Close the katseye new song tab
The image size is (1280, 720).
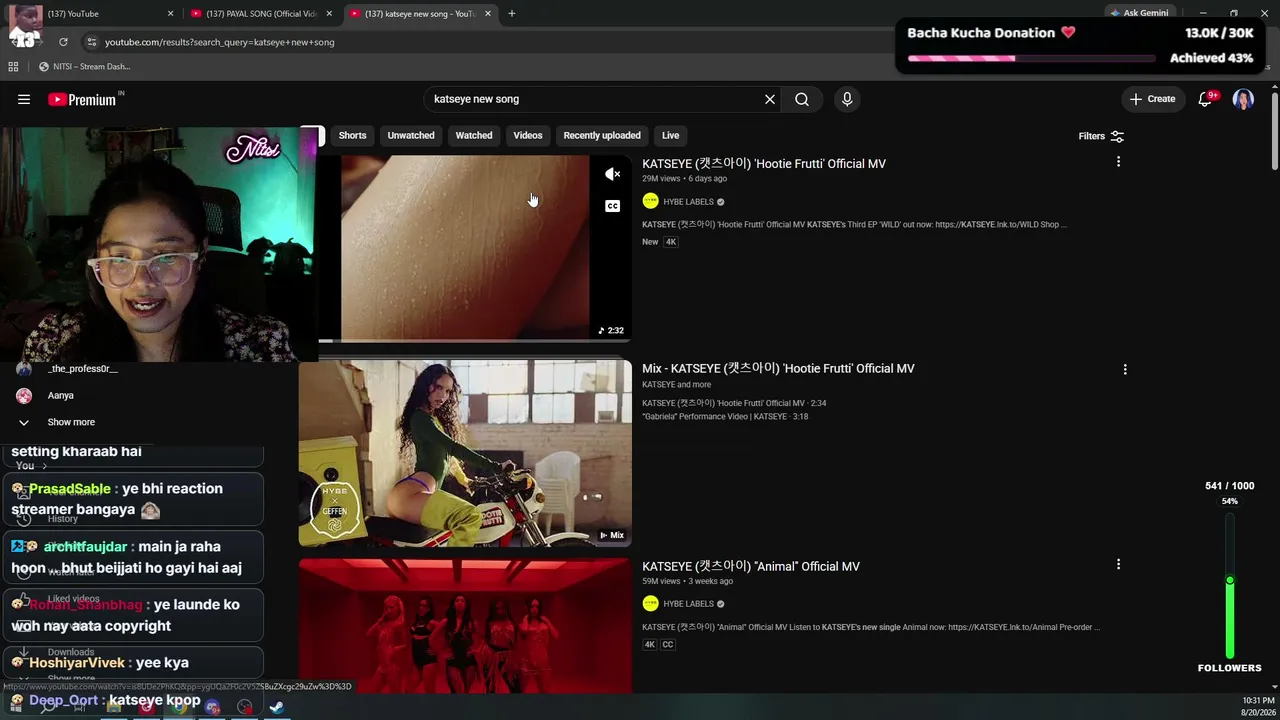487,14
